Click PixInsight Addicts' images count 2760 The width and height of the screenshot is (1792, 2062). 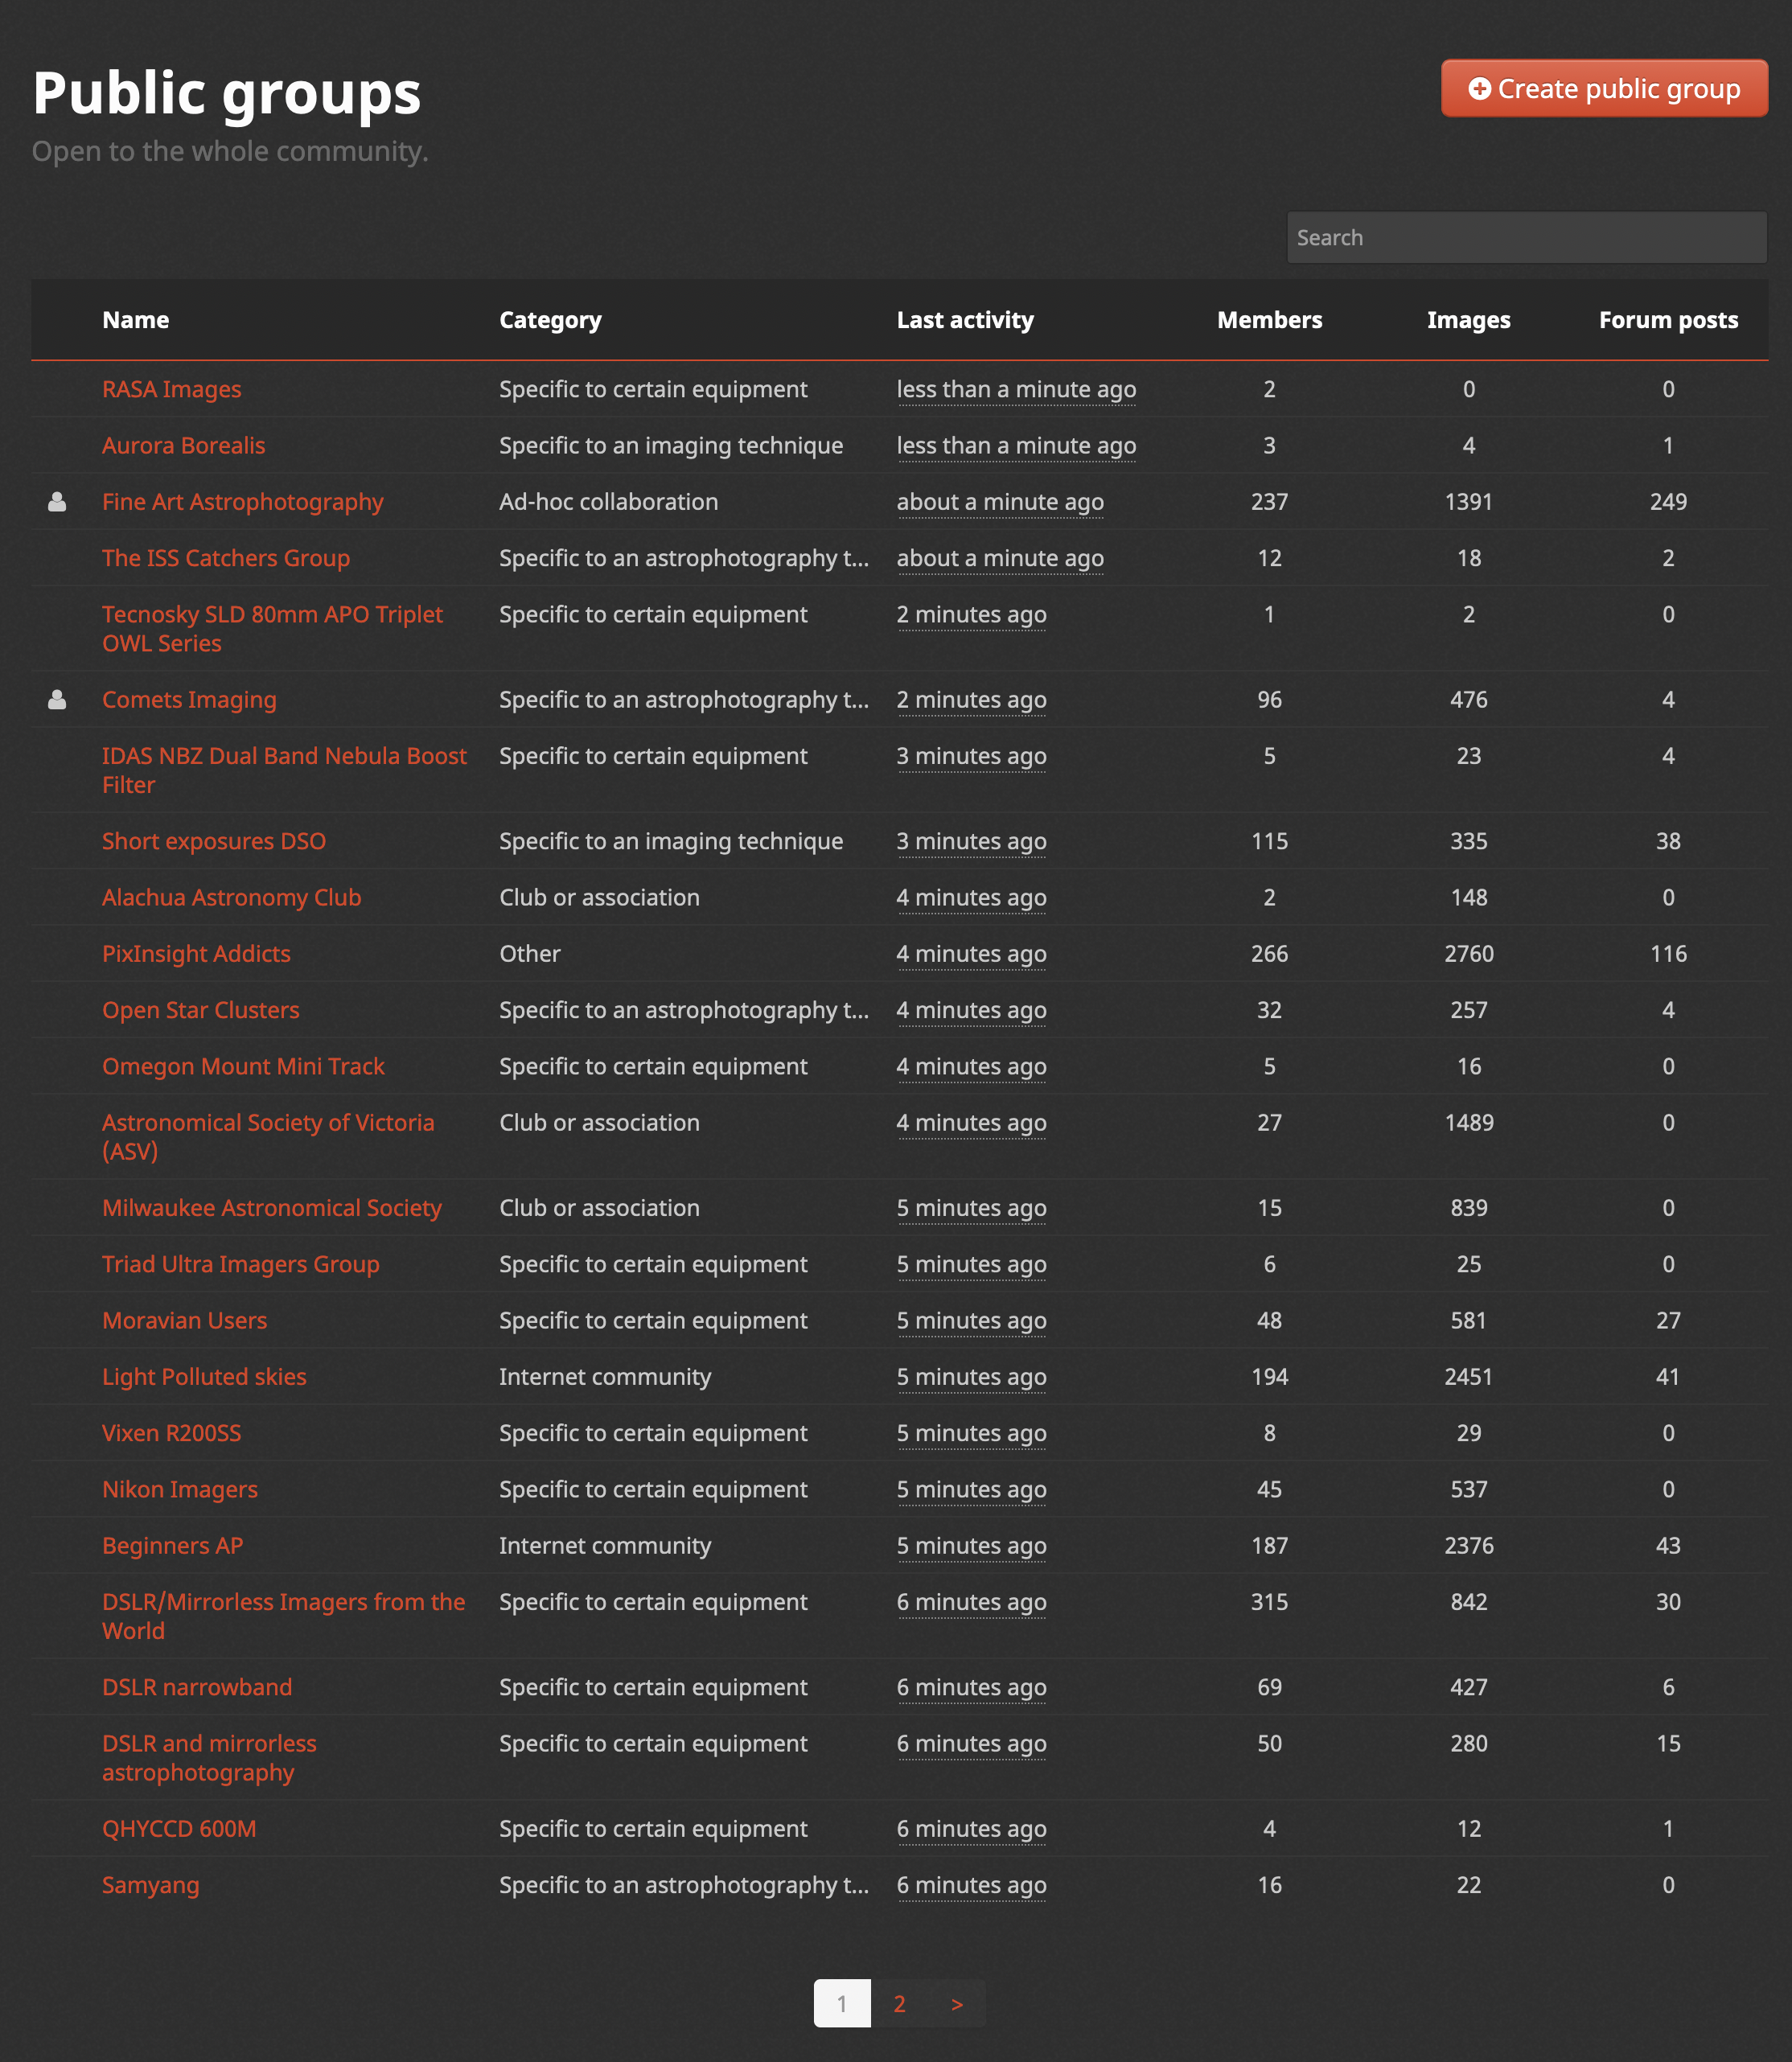tap(1468, 954)
